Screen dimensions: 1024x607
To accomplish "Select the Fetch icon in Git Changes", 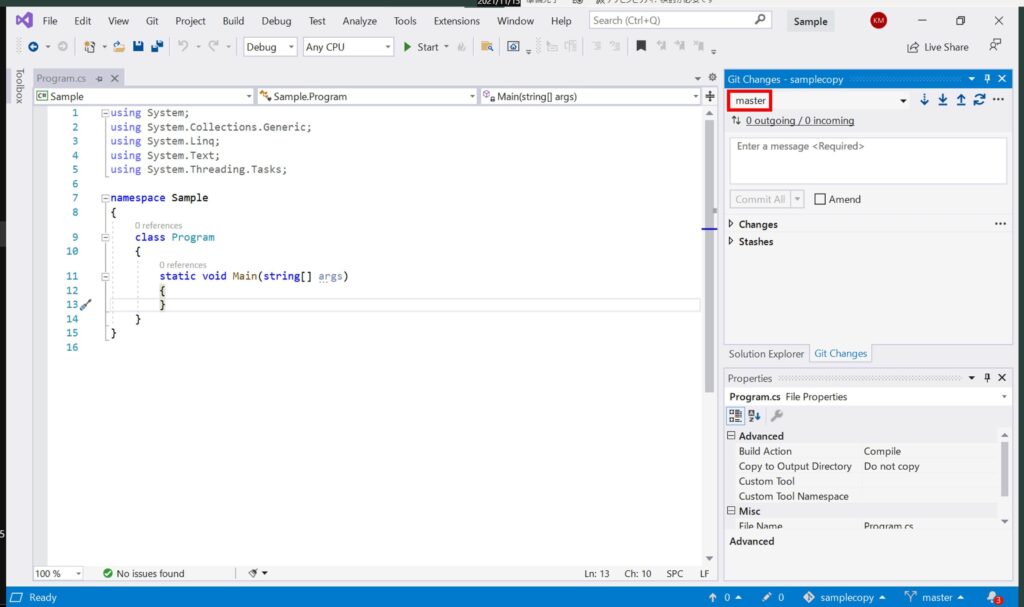I will click(x=924, y=99).
